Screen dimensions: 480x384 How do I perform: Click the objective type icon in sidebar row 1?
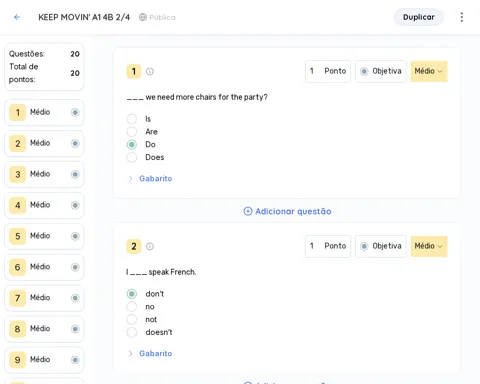[75, 112]
